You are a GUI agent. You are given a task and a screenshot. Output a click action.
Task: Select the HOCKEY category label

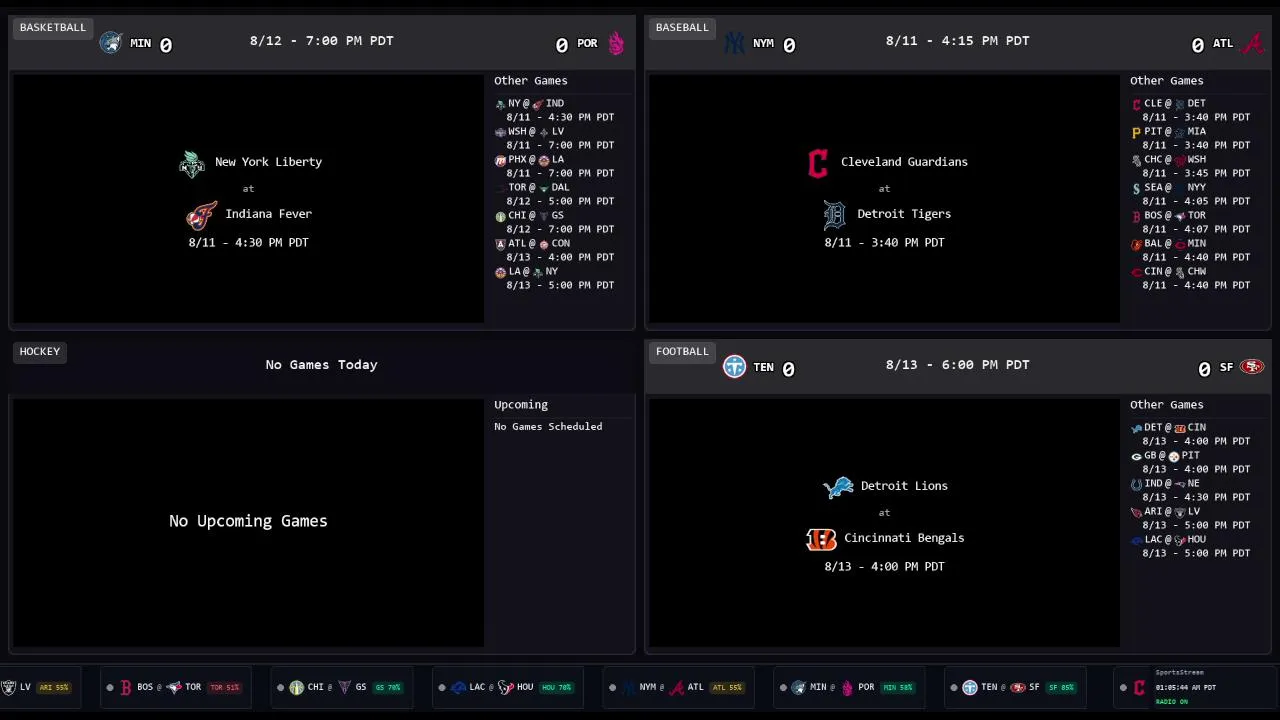(x=40, y=351)
